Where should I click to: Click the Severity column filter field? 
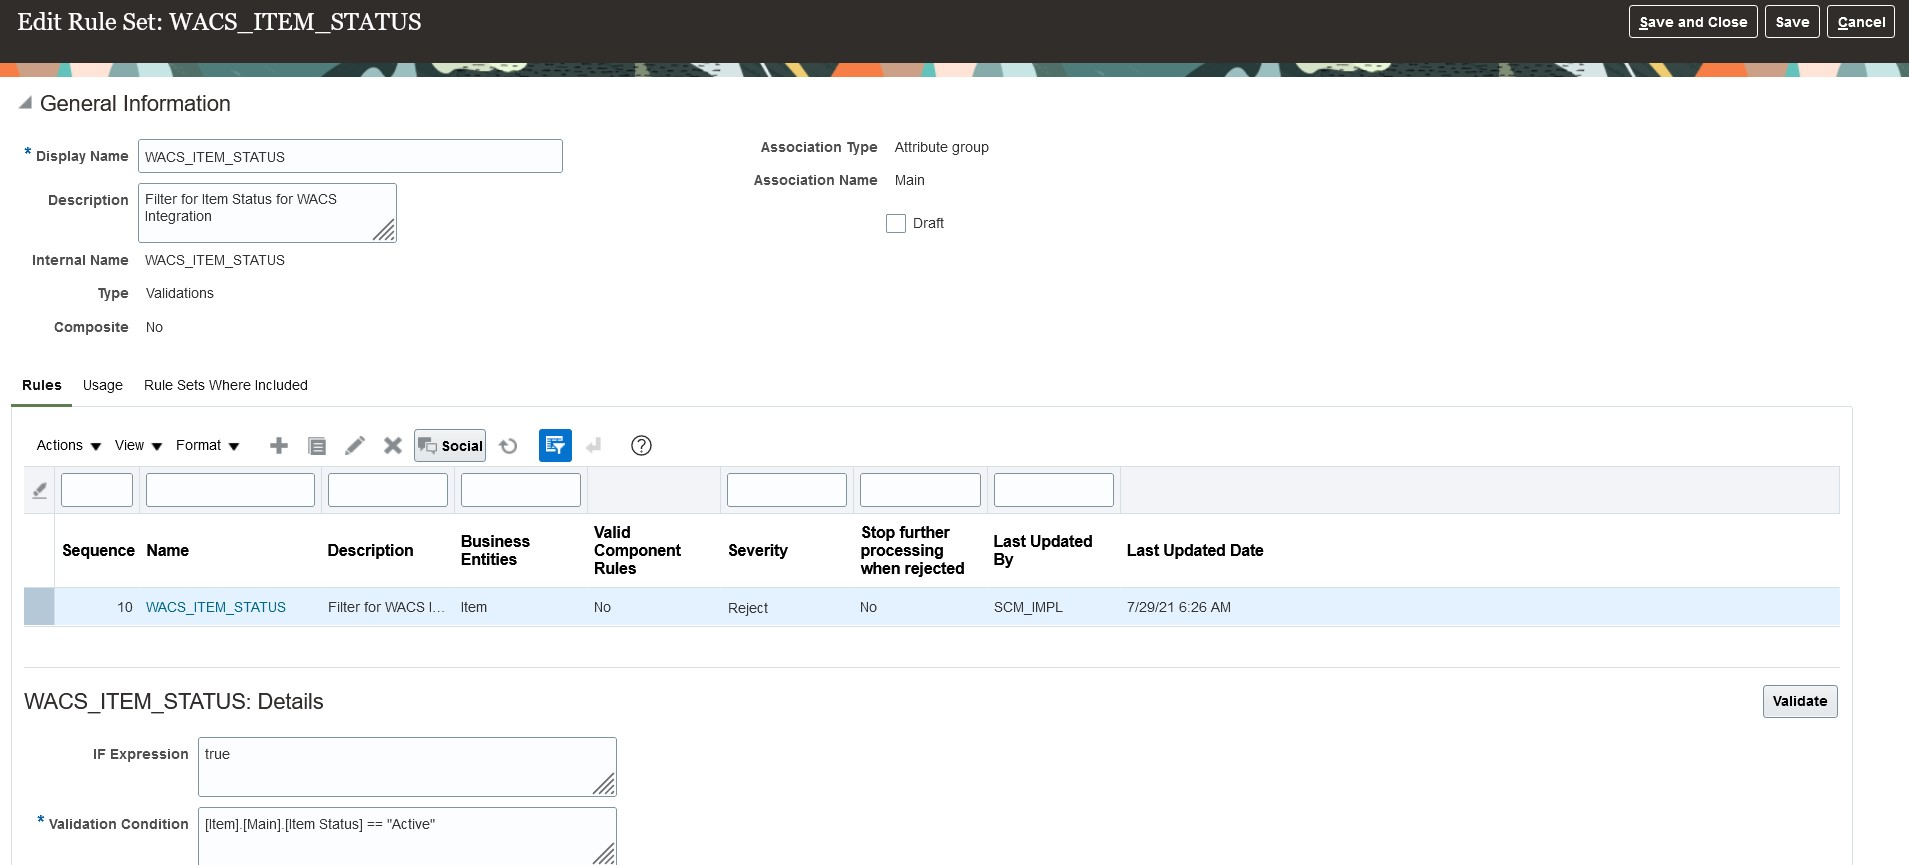click(787, 490)
